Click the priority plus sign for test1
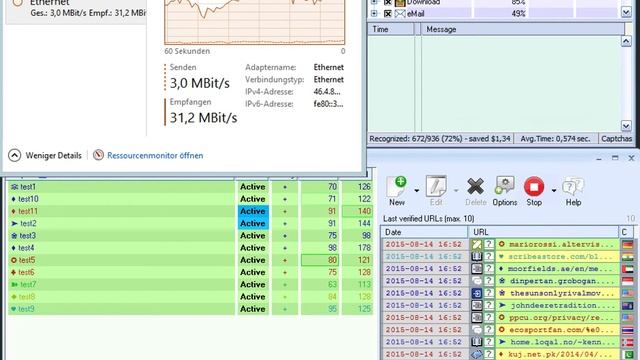The height and width of the screenshot is (360, 640). pyautogui.click(x=285, y=187)
